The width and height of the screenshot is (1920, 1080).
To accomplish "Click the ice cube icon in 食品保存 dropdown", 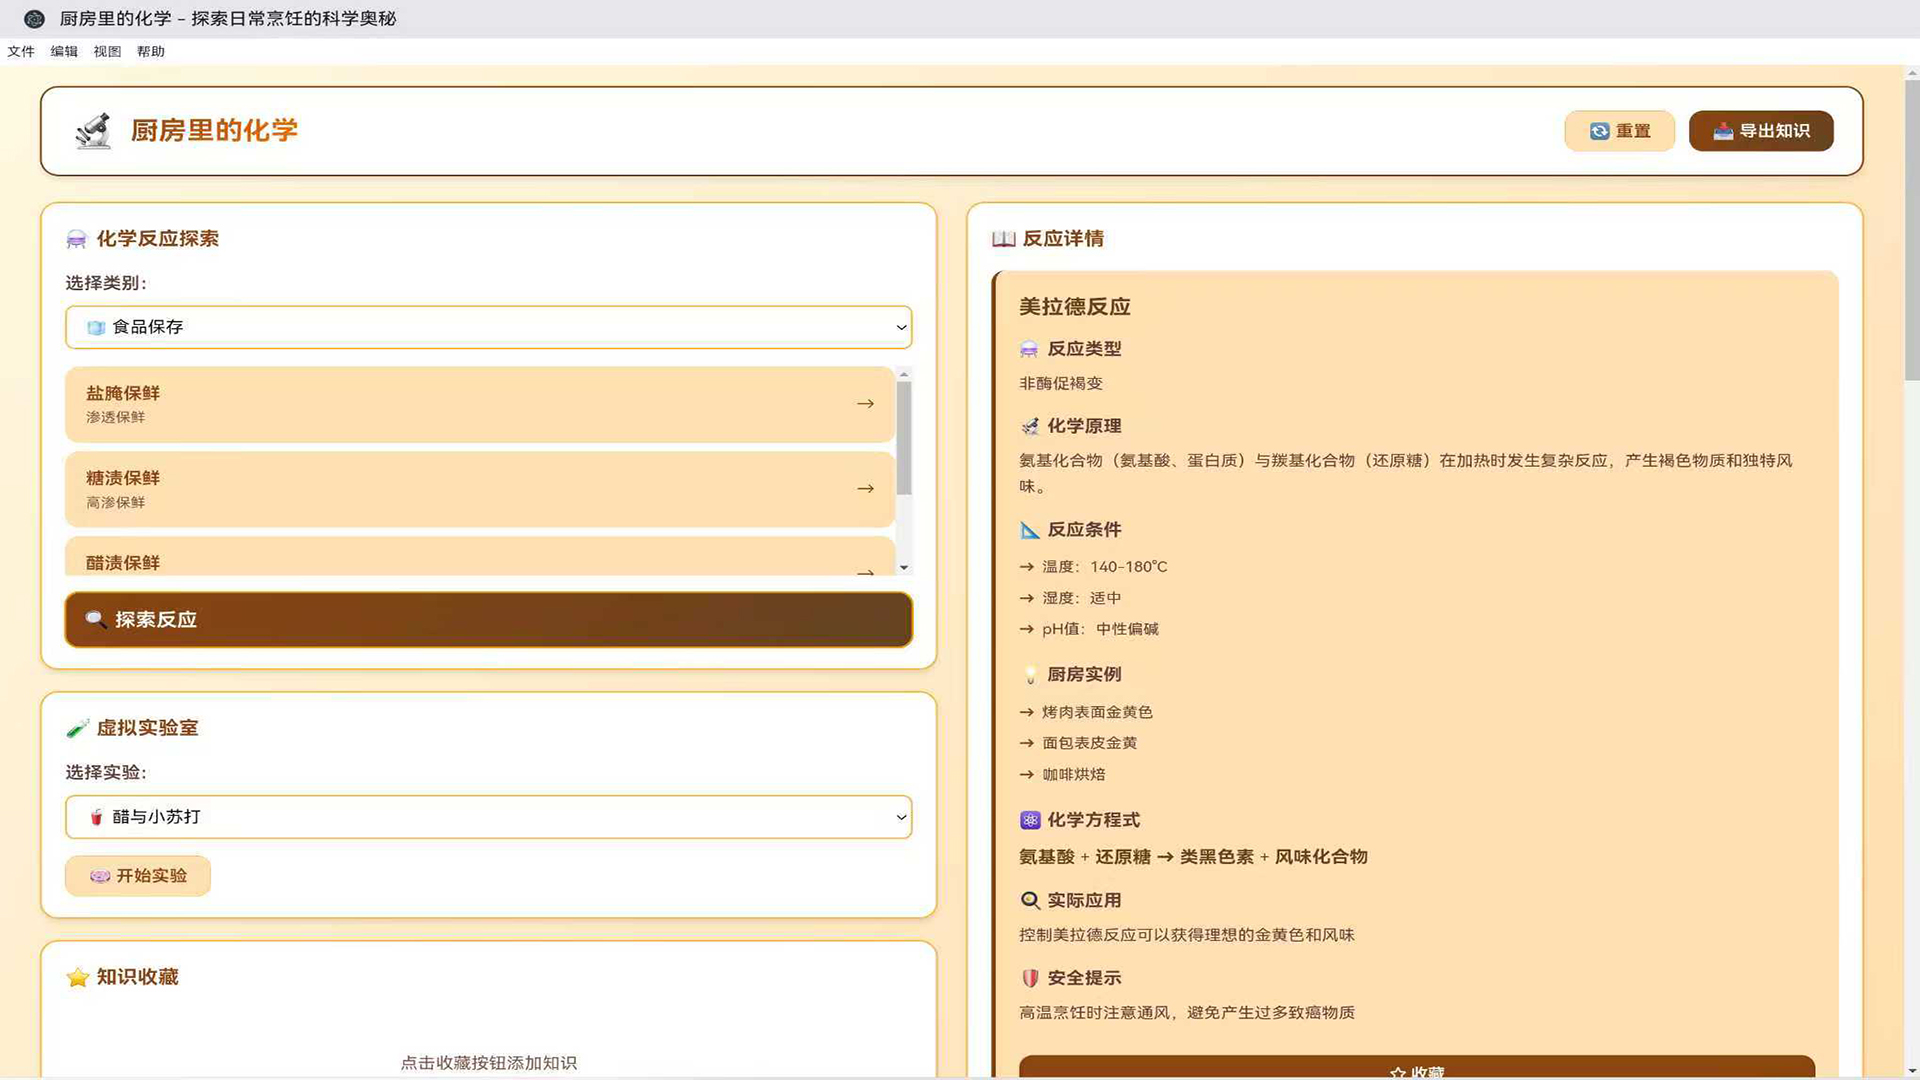I will click(x=96, y=328).
